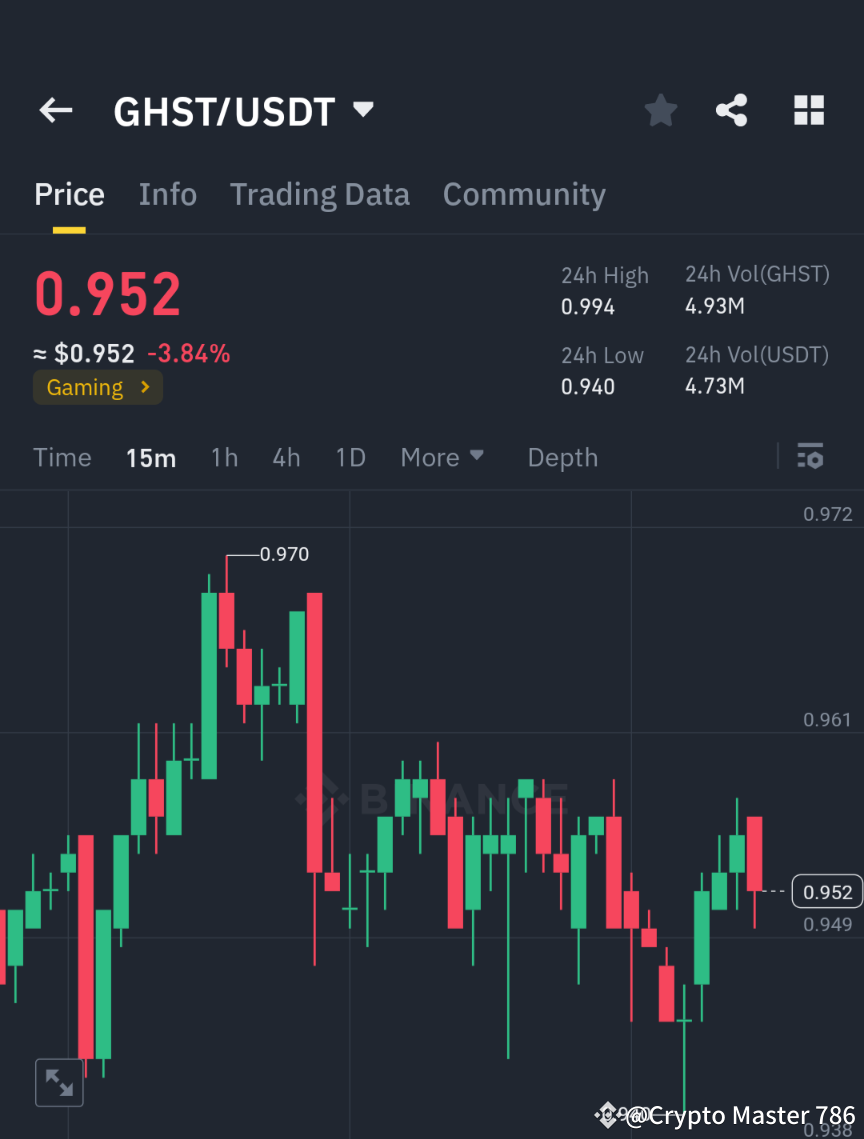
Task: Switch chart to 1h interval
Action: coord(224,457)
